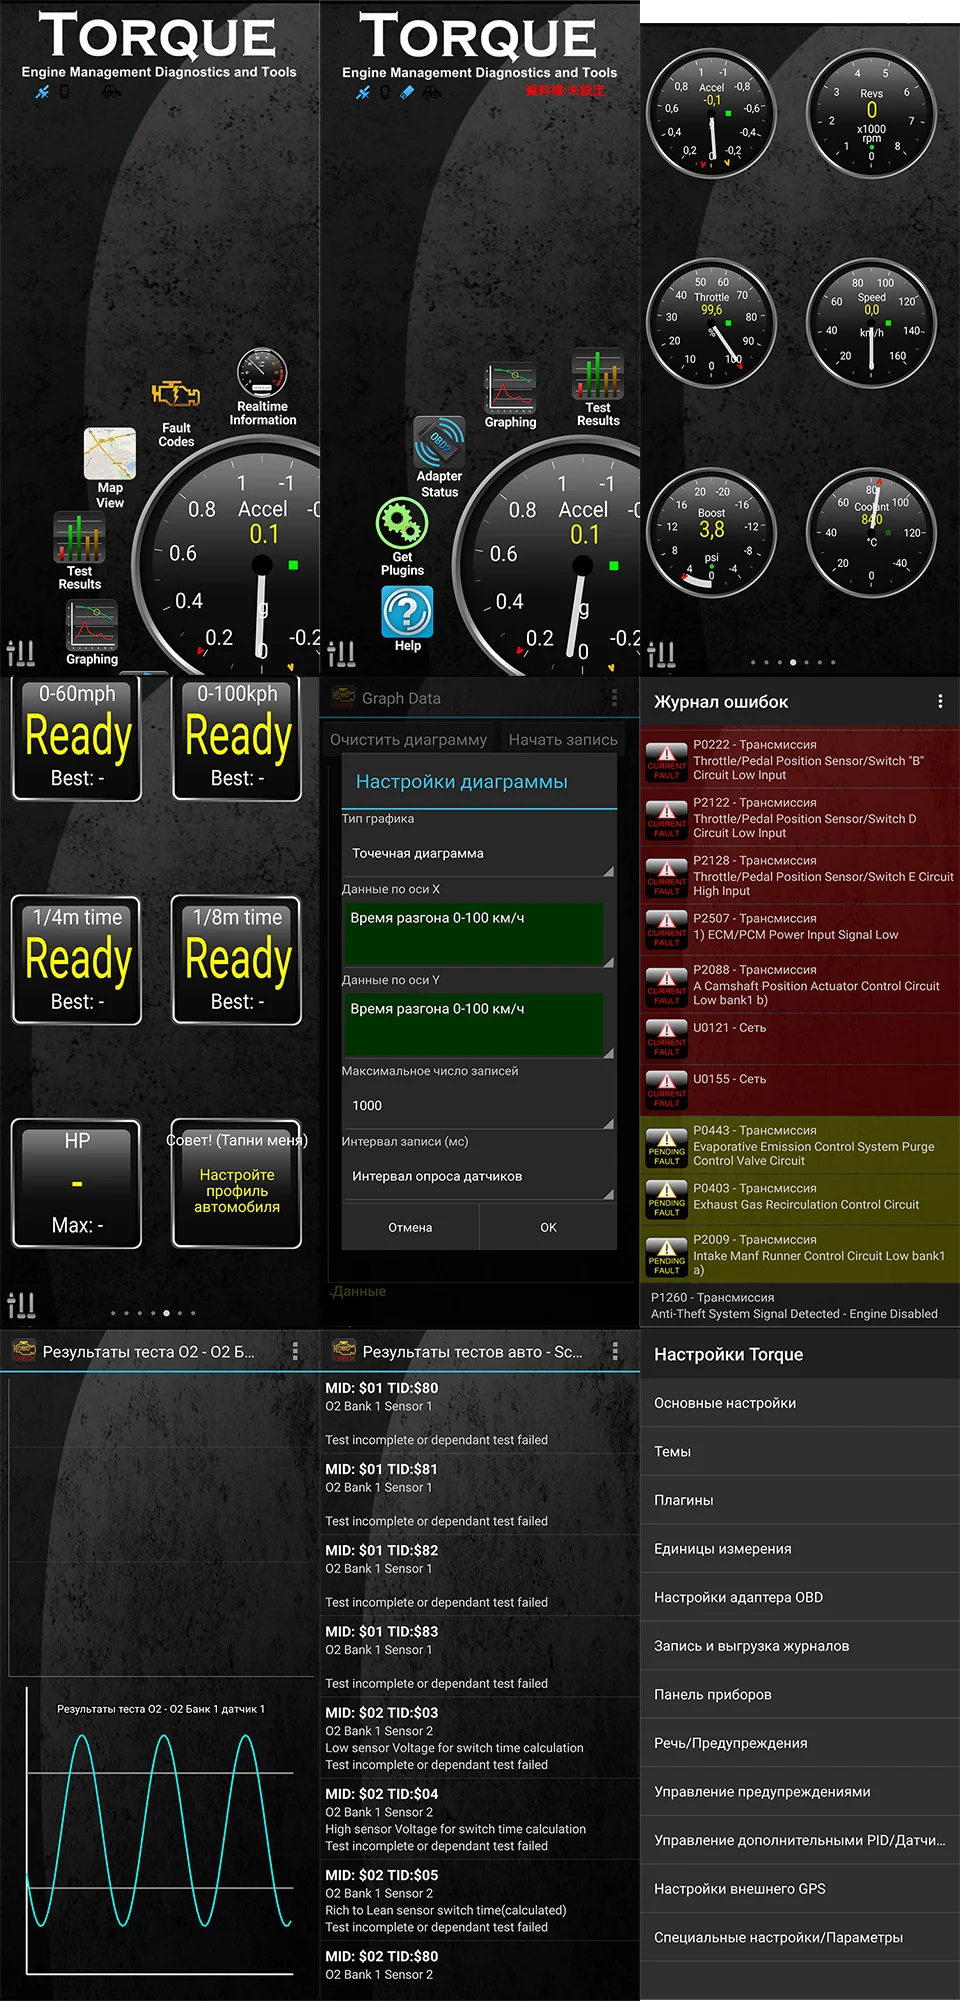Open Основные настройки in Torque settings
The image size is (960, 2001).
click(800, 1403)
